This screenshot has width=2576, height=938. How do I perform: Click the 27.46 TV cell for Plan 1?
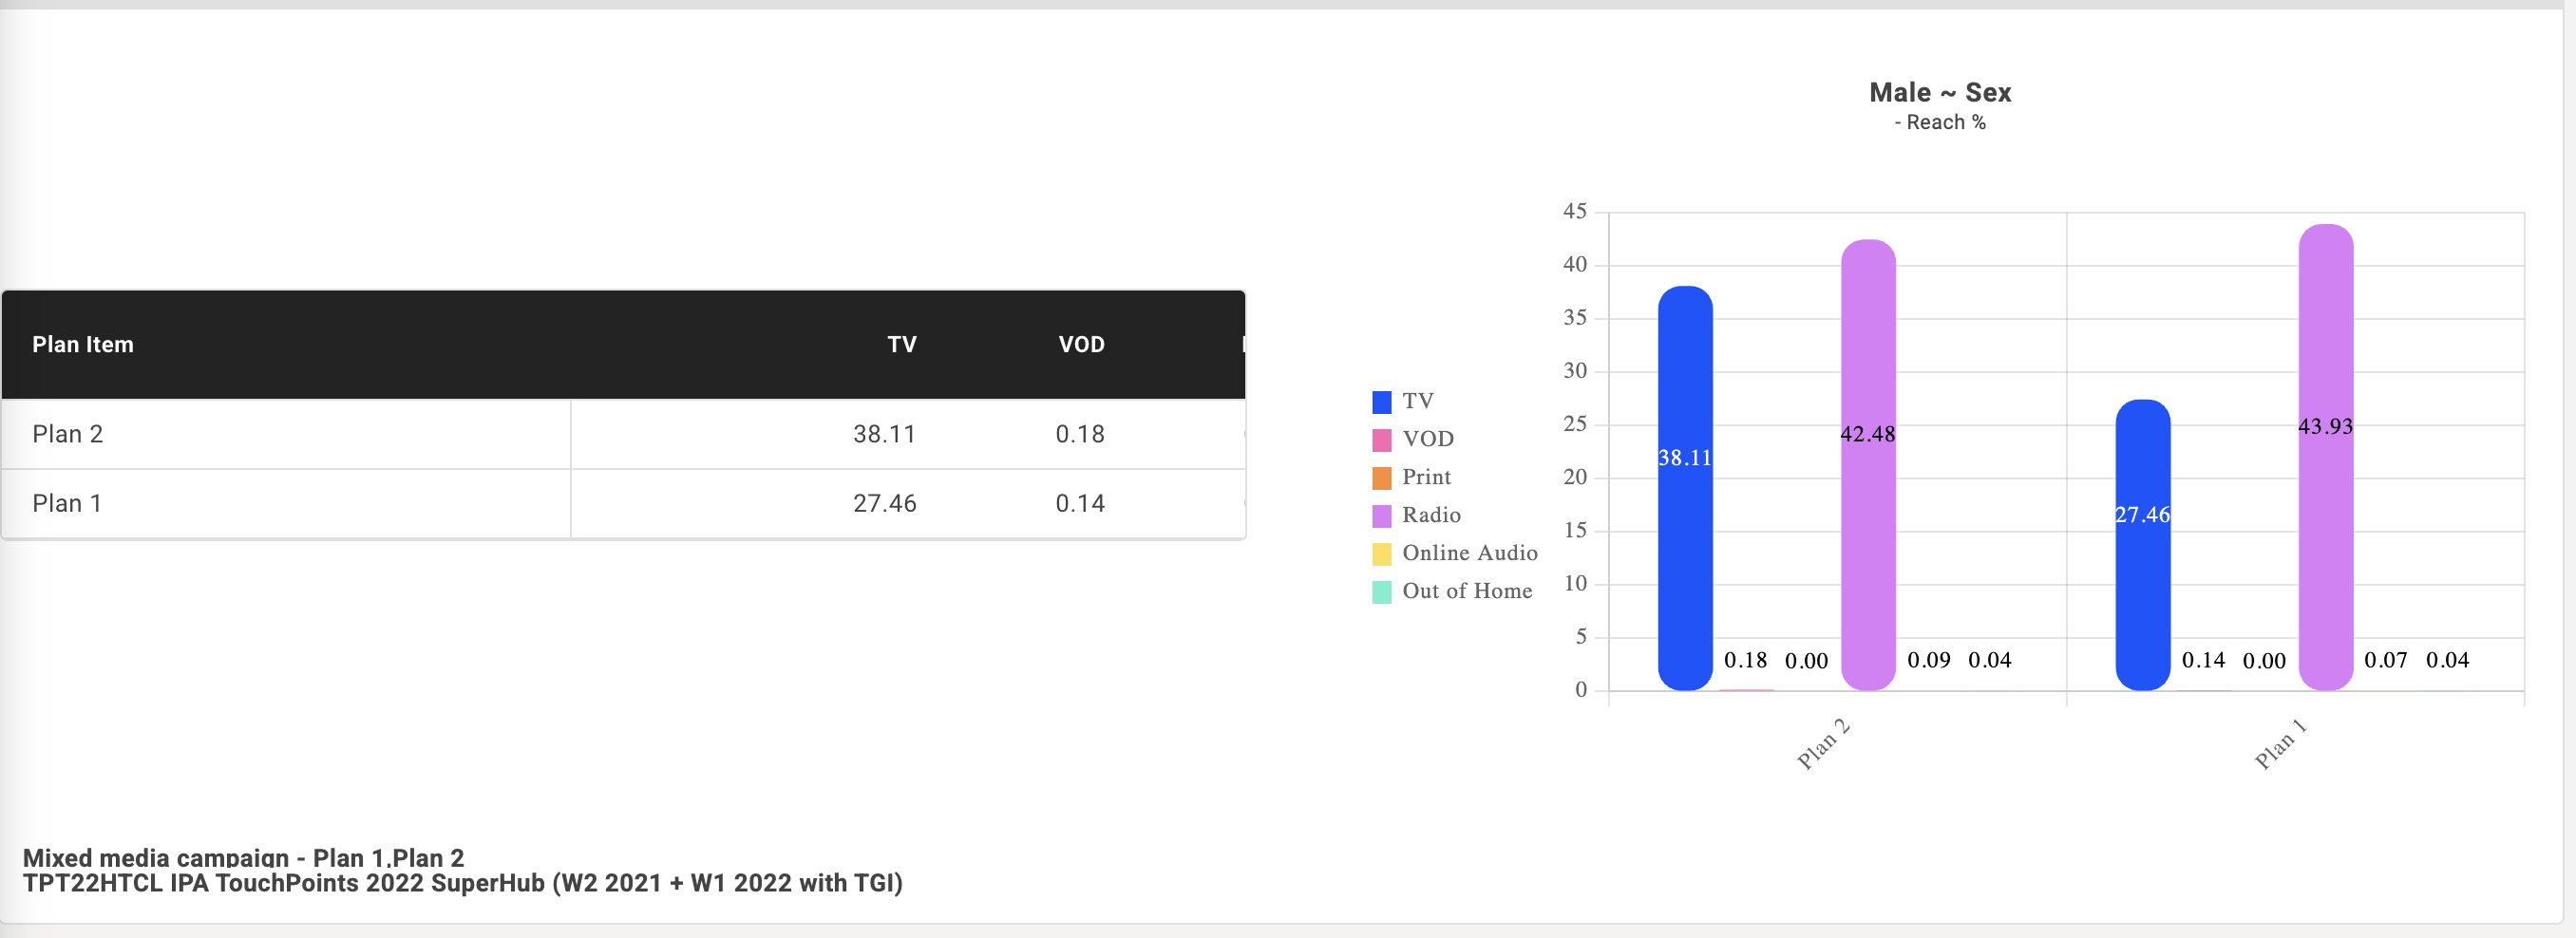pos(884,504)
